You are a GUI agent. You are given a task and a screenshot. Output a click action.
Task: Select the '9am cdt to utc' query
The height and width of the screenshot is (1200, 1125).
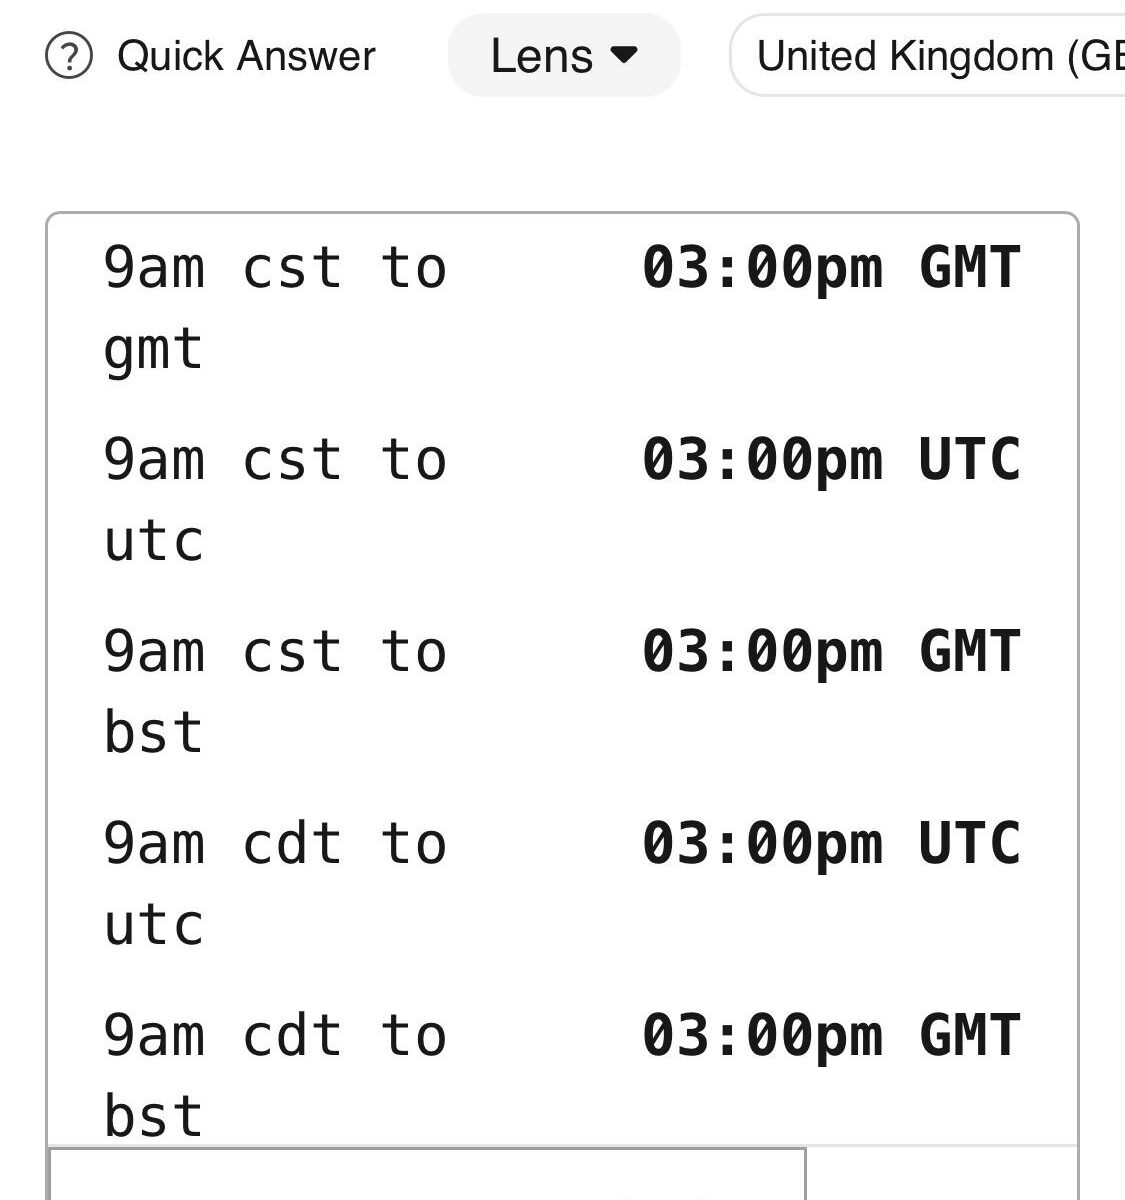coord(275,884)
